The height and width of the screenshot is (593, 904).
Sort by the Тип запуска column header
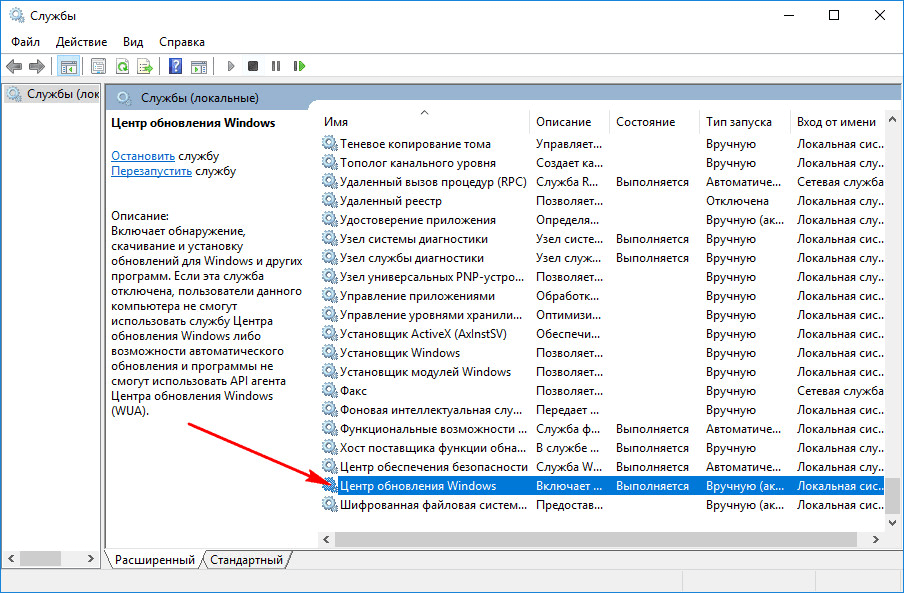745,122
